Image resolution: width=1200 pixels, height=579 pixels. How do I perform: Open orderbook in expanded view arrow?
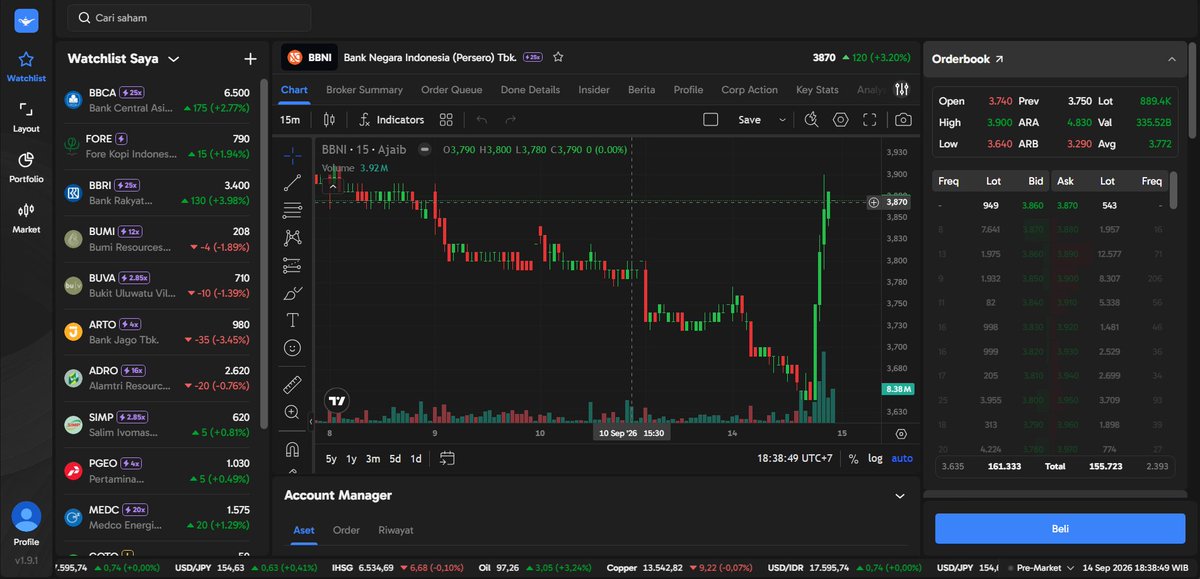point(999,59)
